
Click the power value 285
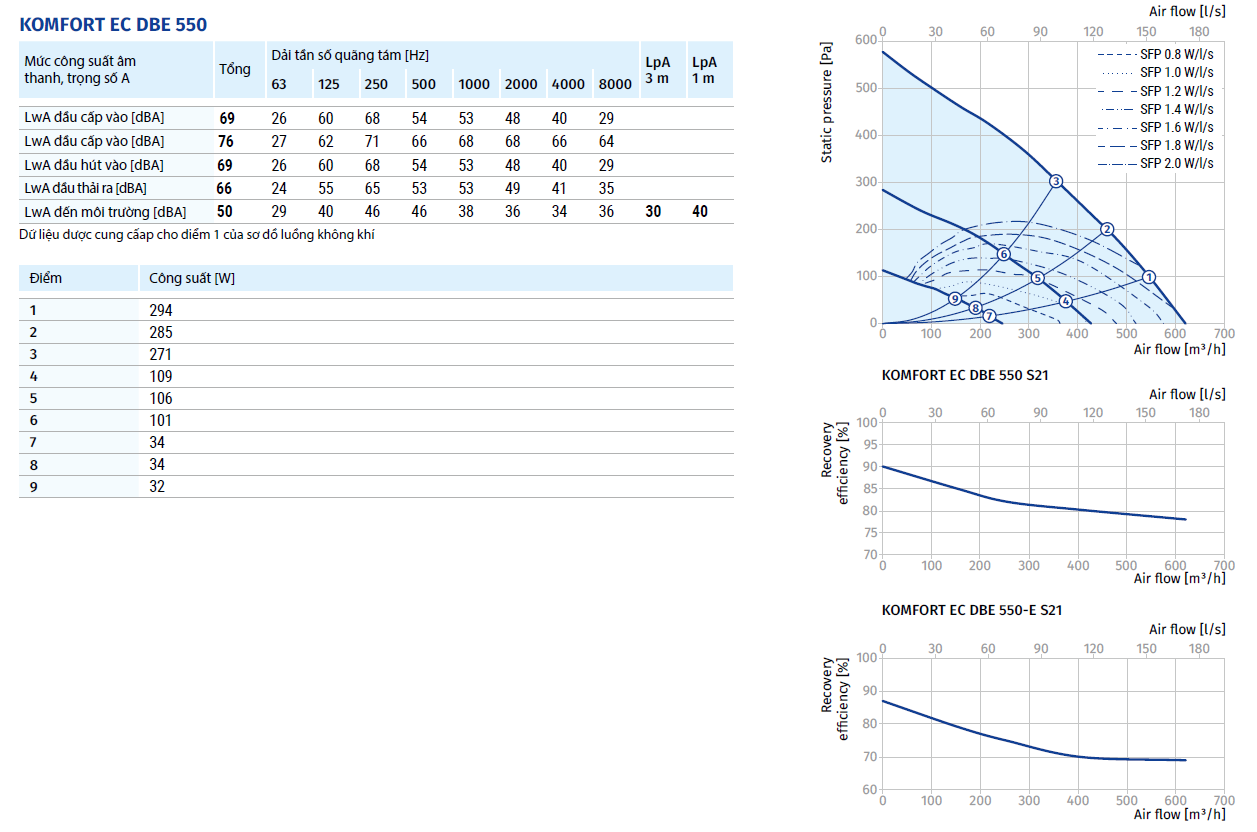click(x=161, y=333)
